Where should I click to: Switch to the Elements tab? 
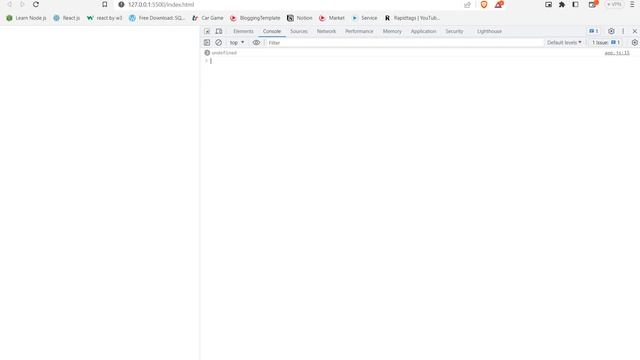click(243, 31)
